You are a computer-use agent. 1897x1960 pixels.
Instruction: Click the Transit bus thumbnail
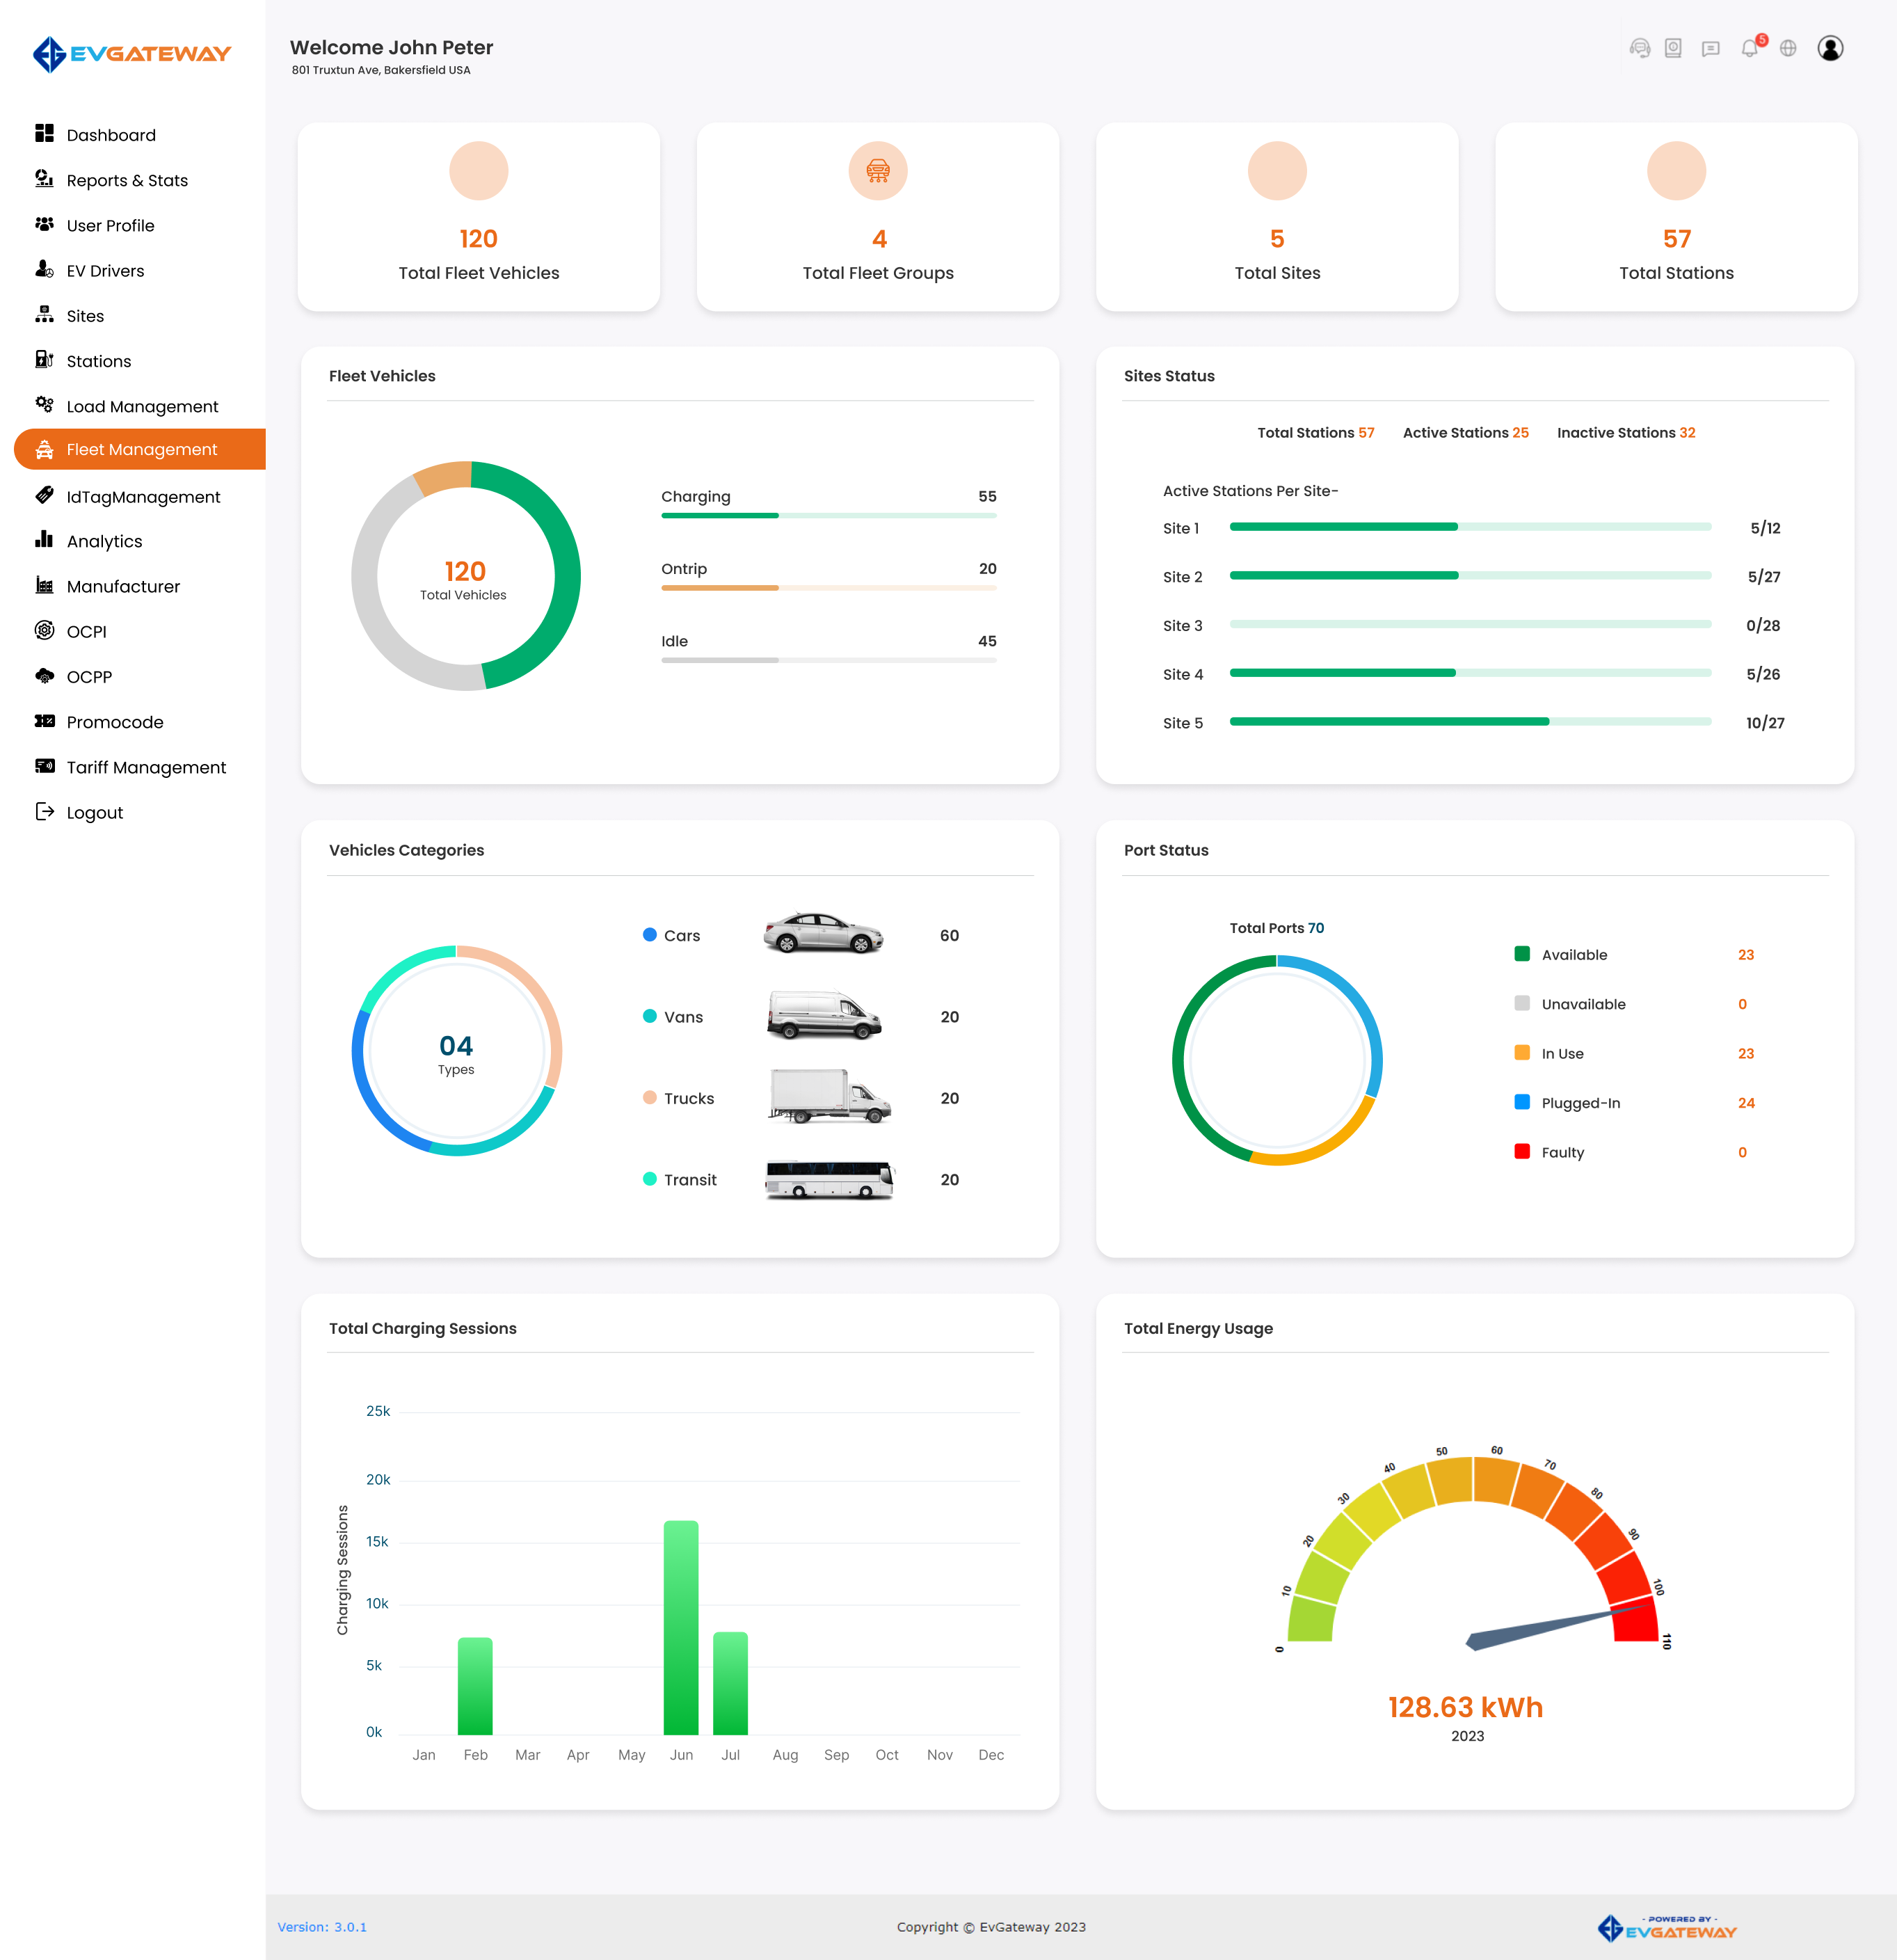coord(829,1180)
